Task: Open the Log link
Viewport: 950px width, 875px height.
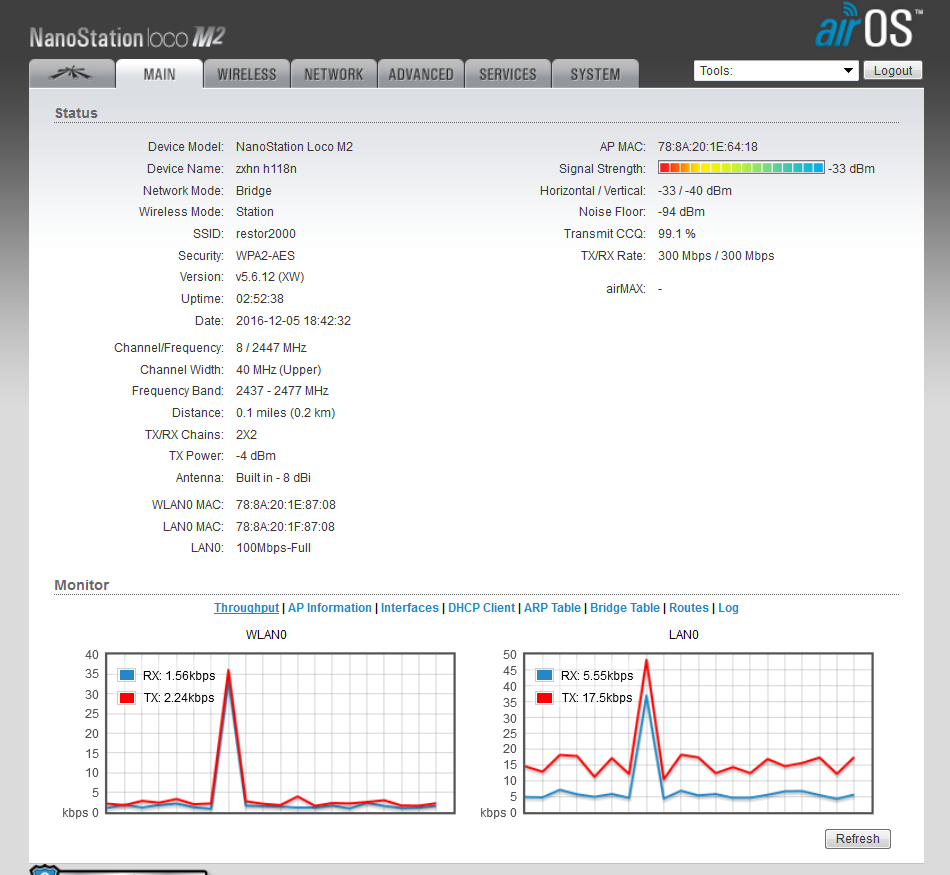Action: (728, 608)
